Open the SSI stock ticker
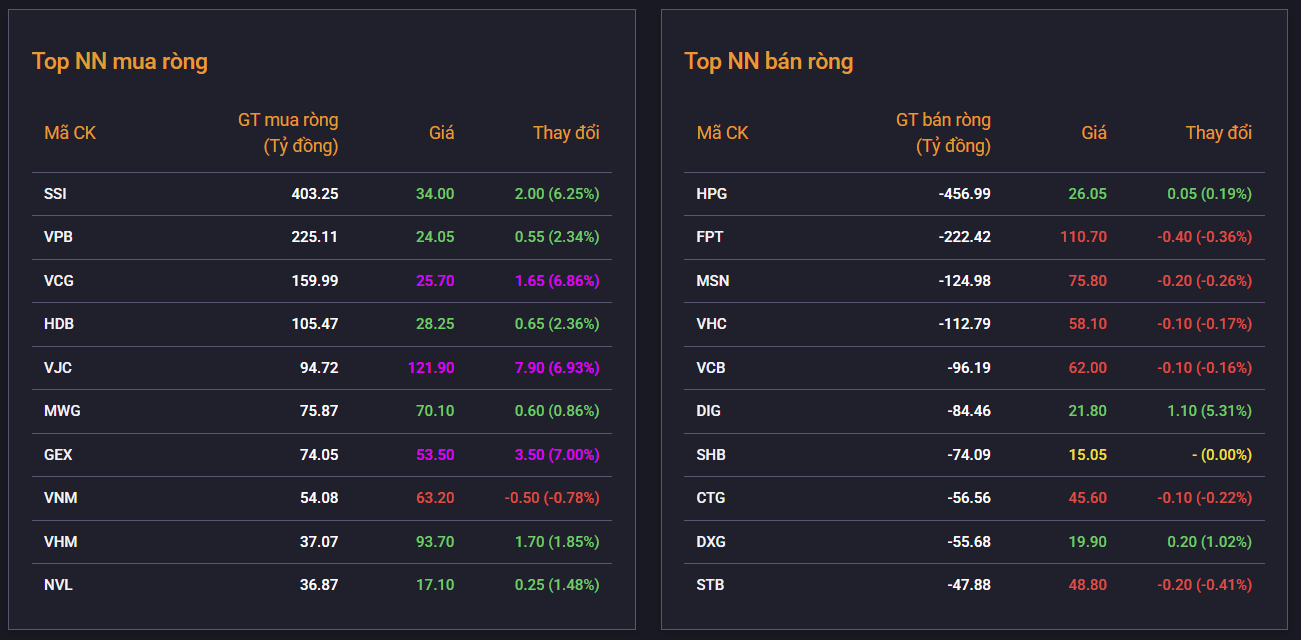 click(x=55, y=194)
